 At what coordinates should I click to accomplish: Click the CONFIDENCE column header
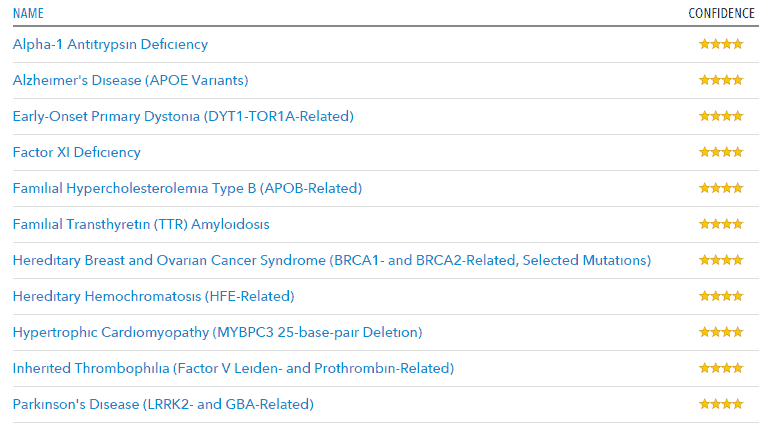click(720, 13)
